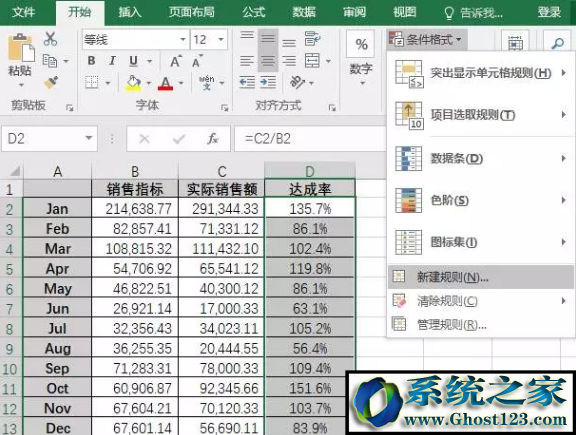Screen dimensions: 576x435
Task: Click the Find search magnifier icon
Action: [x=558, y=43]
